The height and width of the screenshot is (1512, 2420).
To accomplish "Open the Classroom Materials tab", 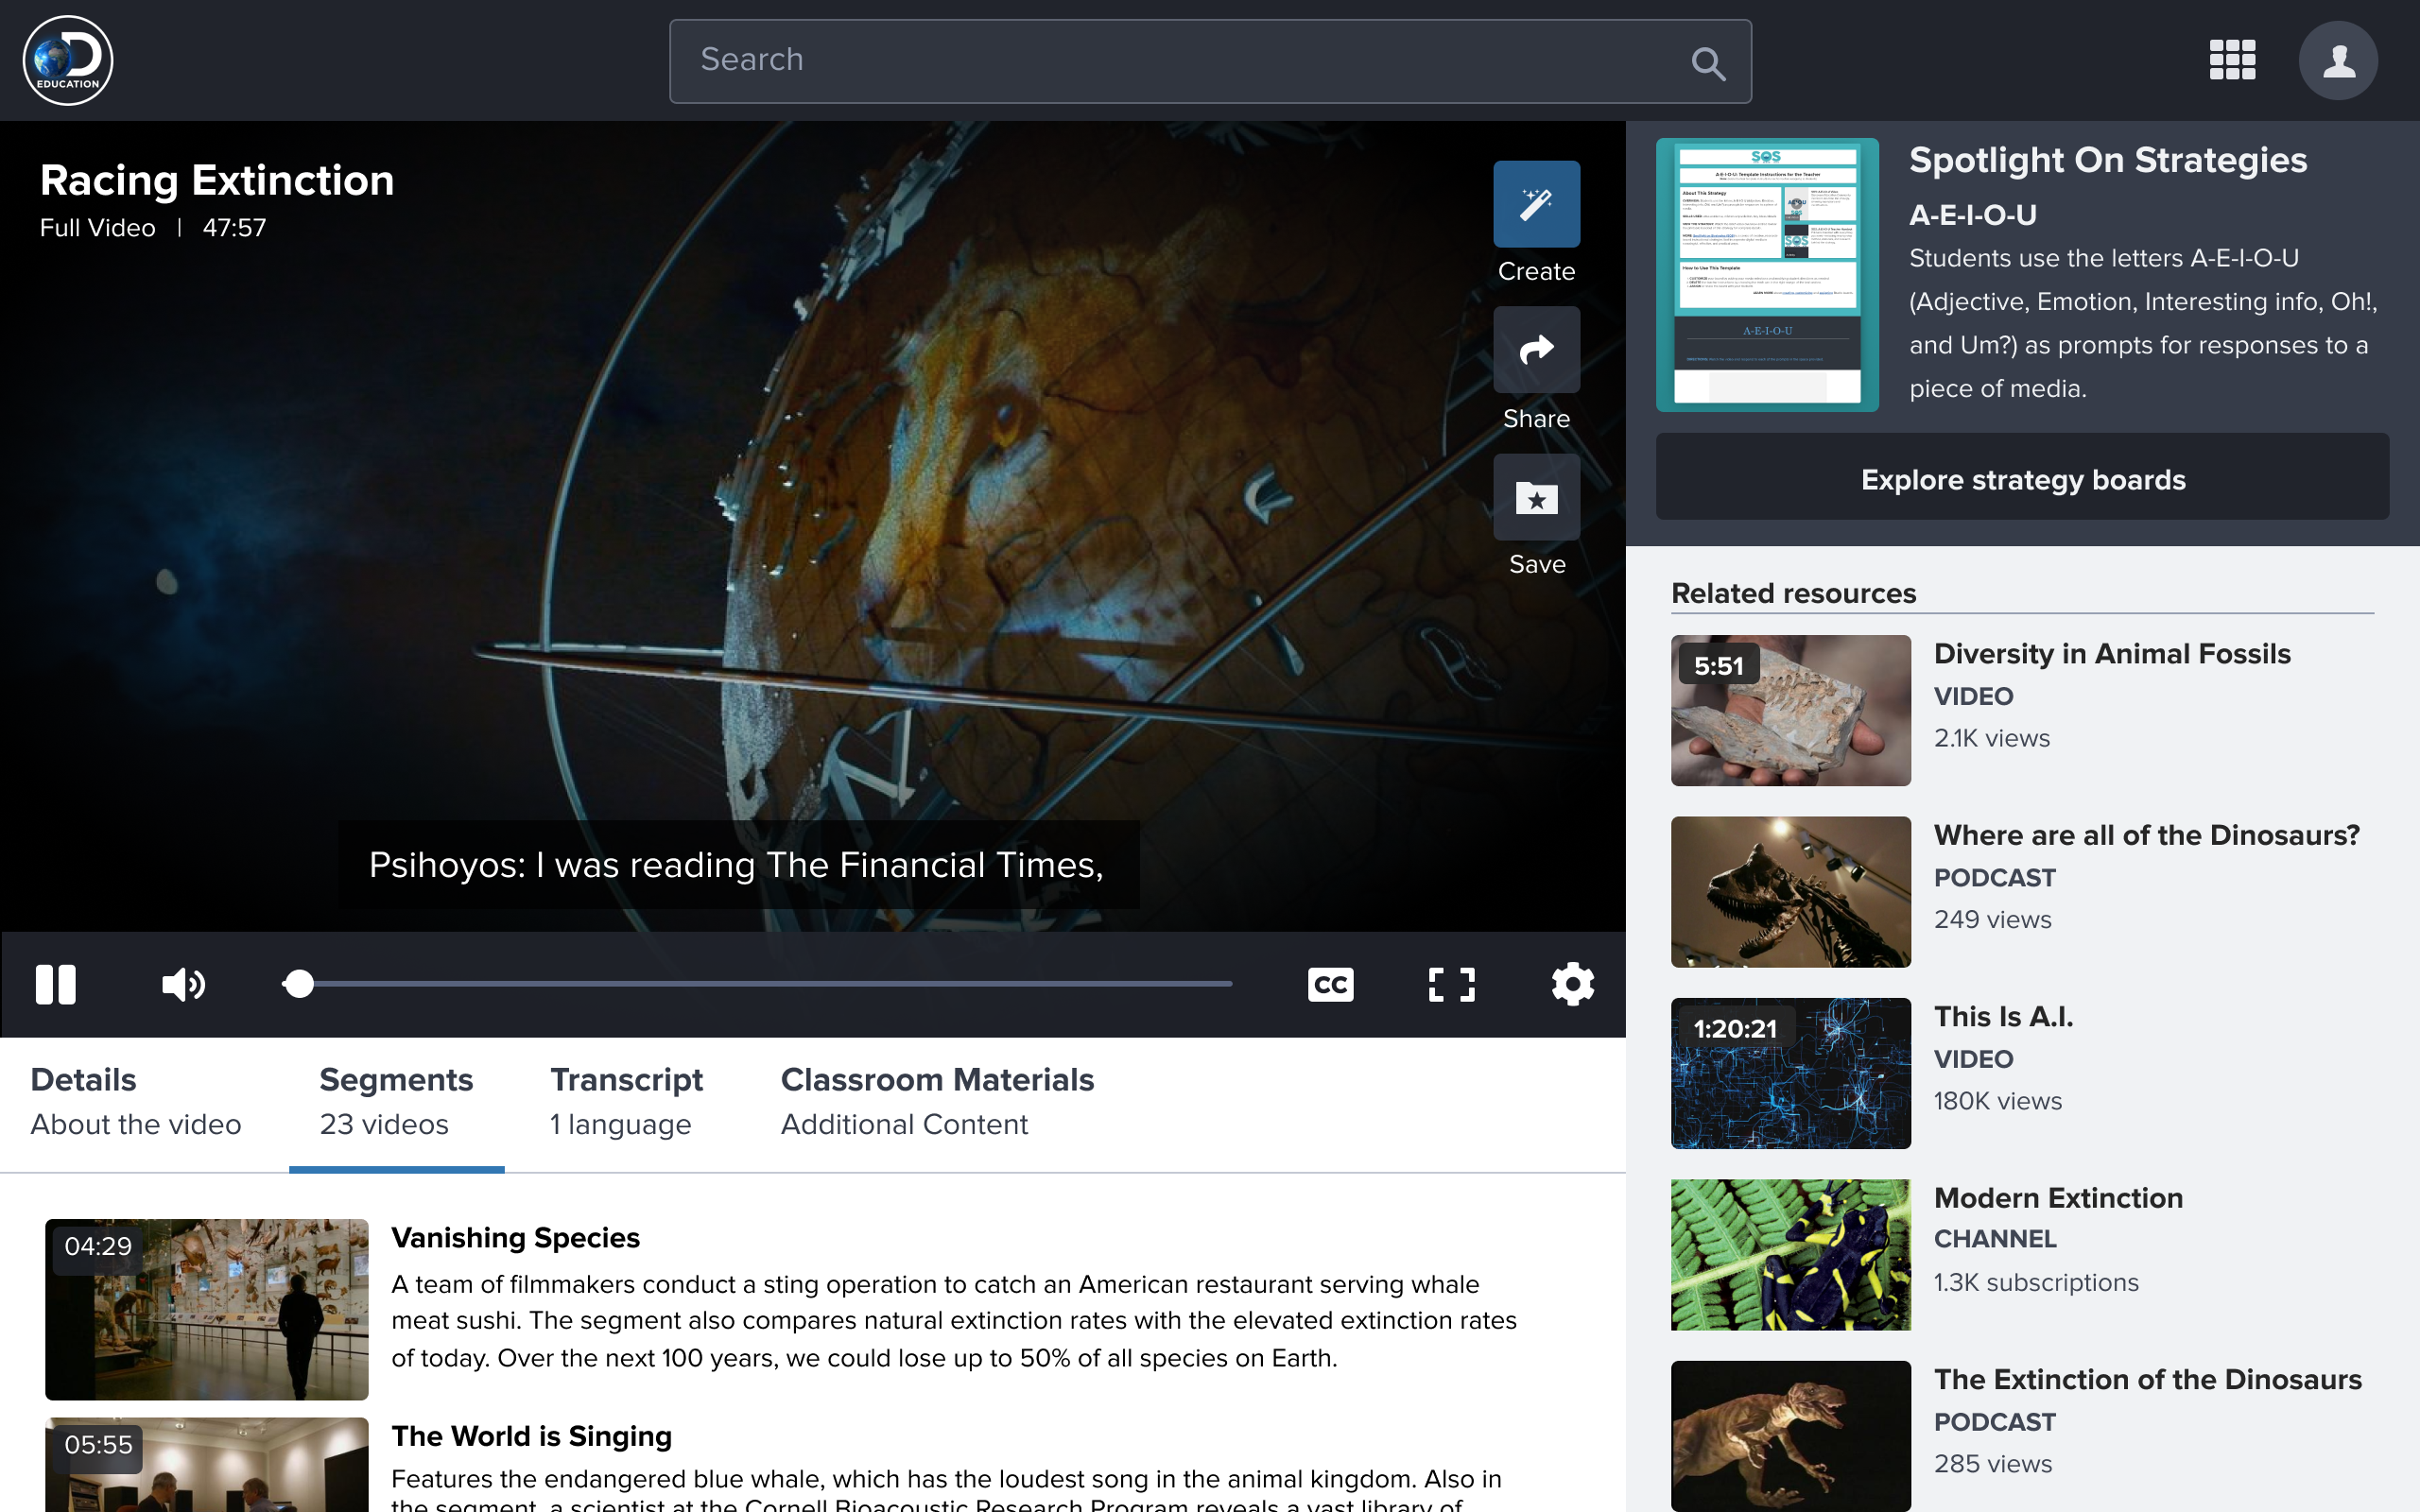I will point(937,1100).
